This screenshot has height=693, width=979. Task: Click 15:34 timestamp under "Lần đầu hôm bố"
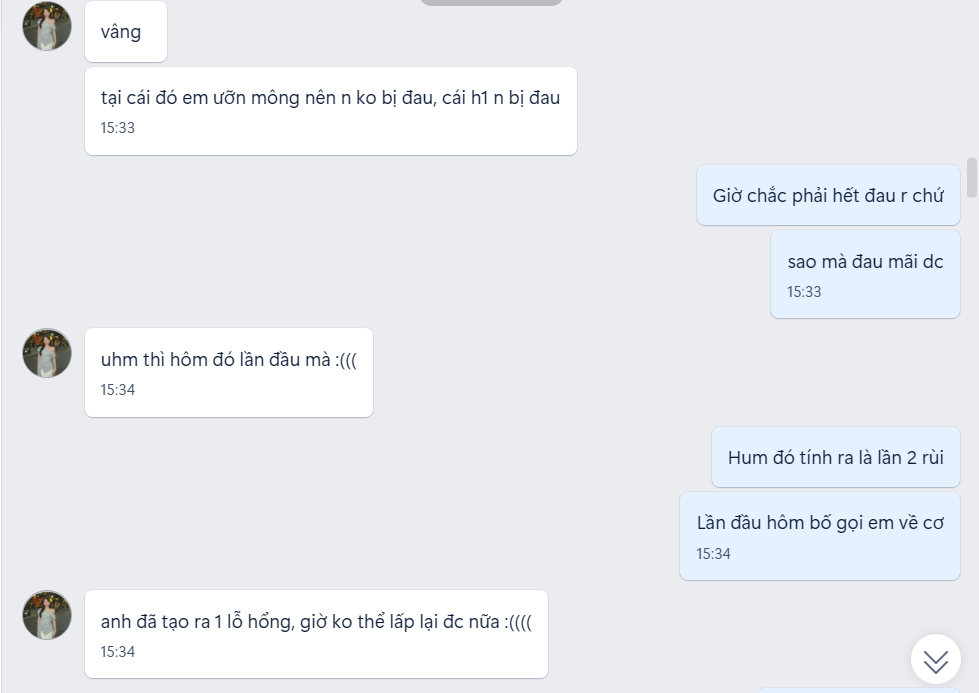pos(713,554)
